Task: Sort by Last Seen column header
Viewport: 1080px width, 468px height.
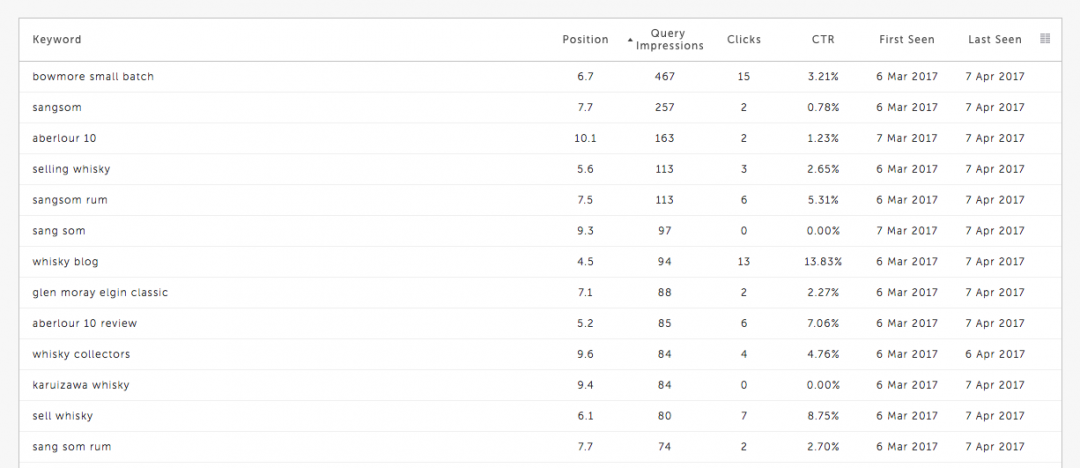Action: point(994,40)
